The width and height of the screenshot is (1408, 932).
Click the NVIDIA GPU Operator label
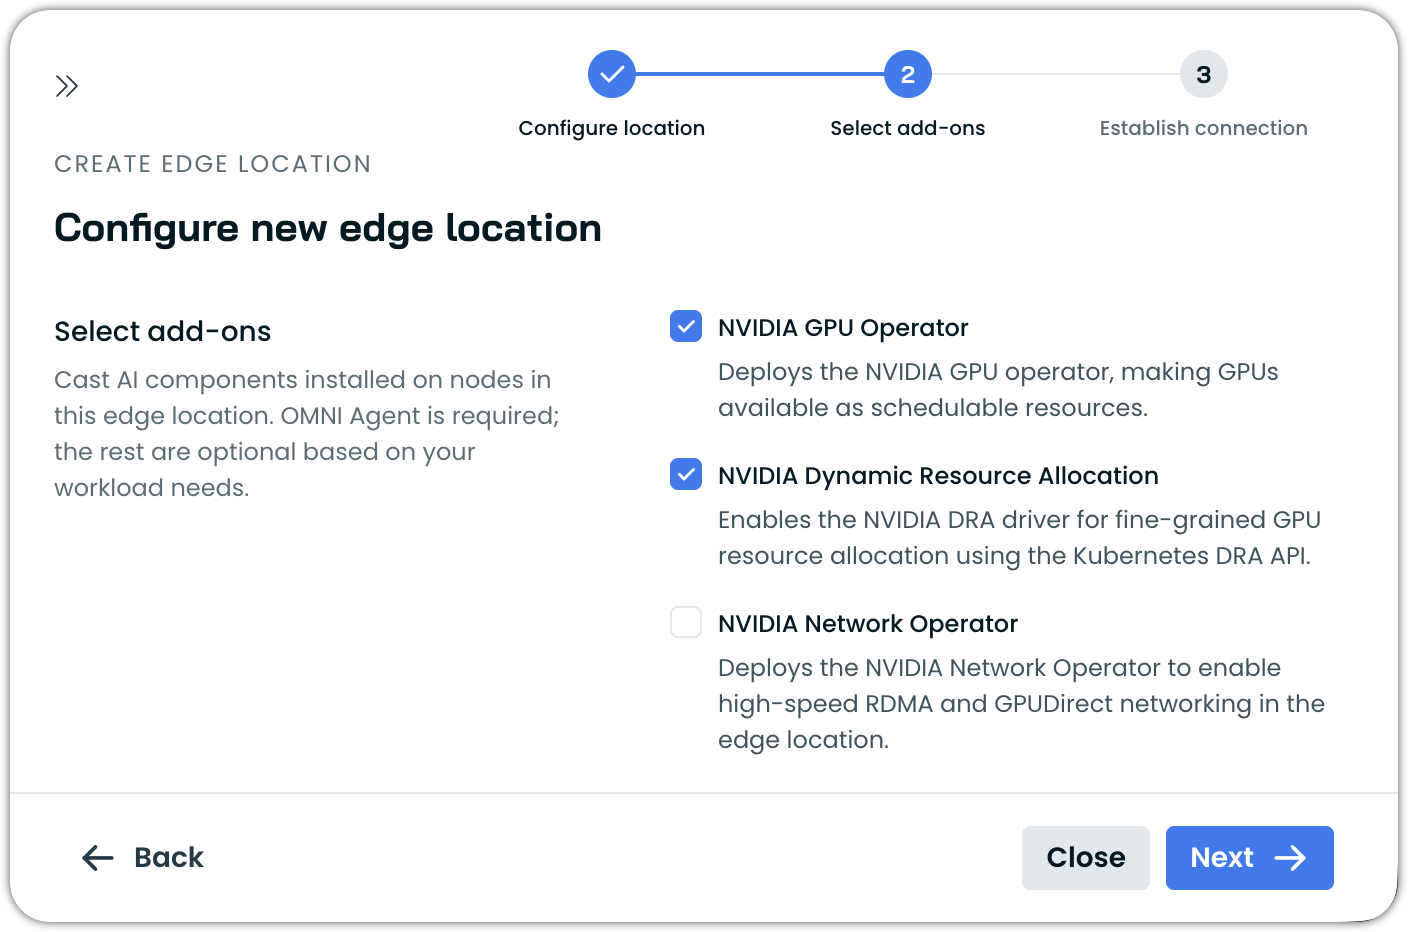(x=843, y=328)
